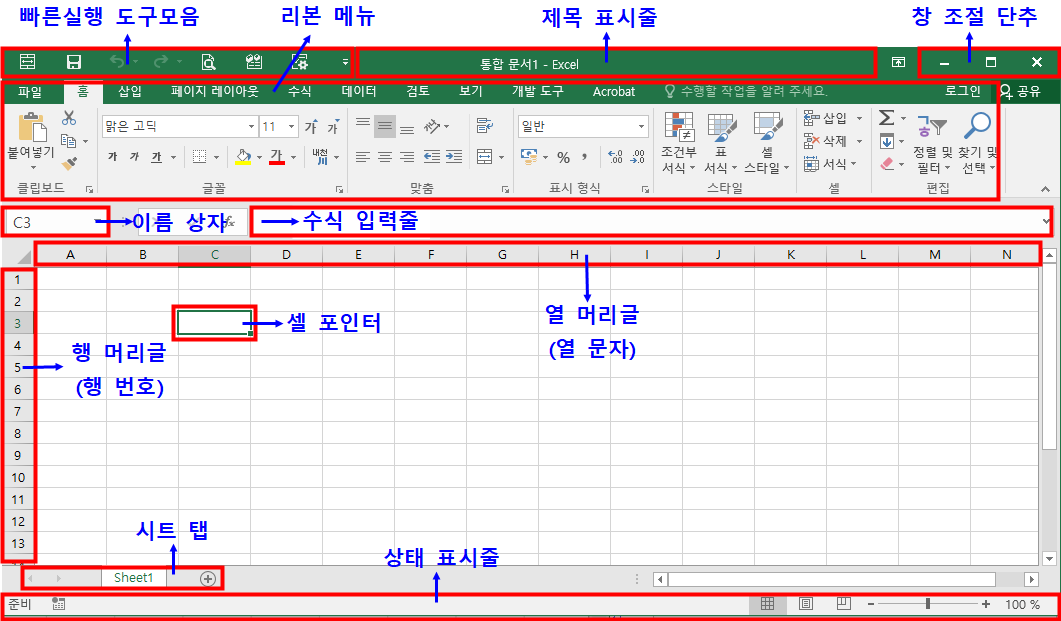Open the number format dropdown 일반

[583, 126]
